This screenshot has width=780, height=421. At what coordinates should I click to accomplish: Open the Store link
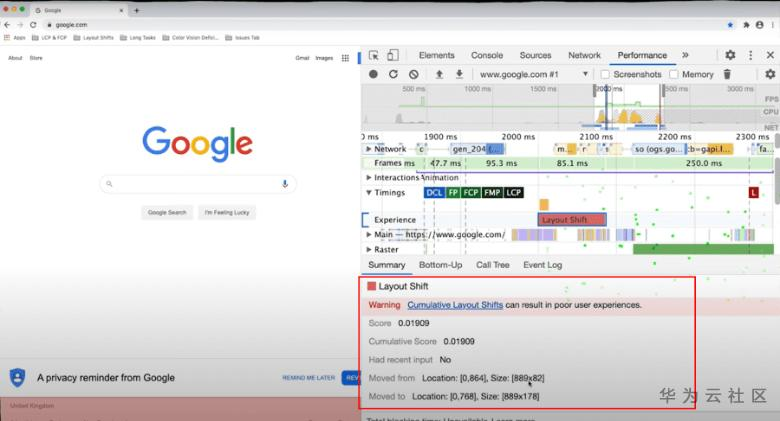click(36, 58)
